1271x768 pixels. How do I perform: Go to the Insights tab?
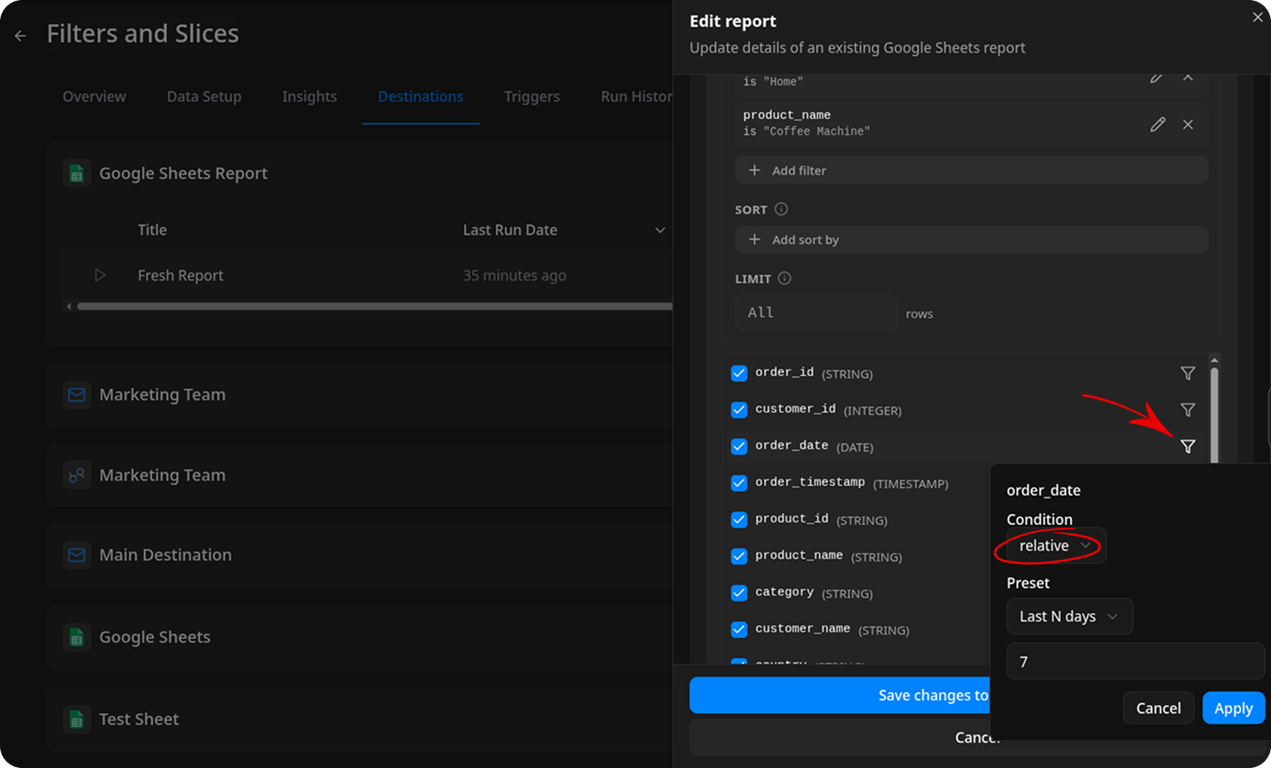click(x=309, y=97)
